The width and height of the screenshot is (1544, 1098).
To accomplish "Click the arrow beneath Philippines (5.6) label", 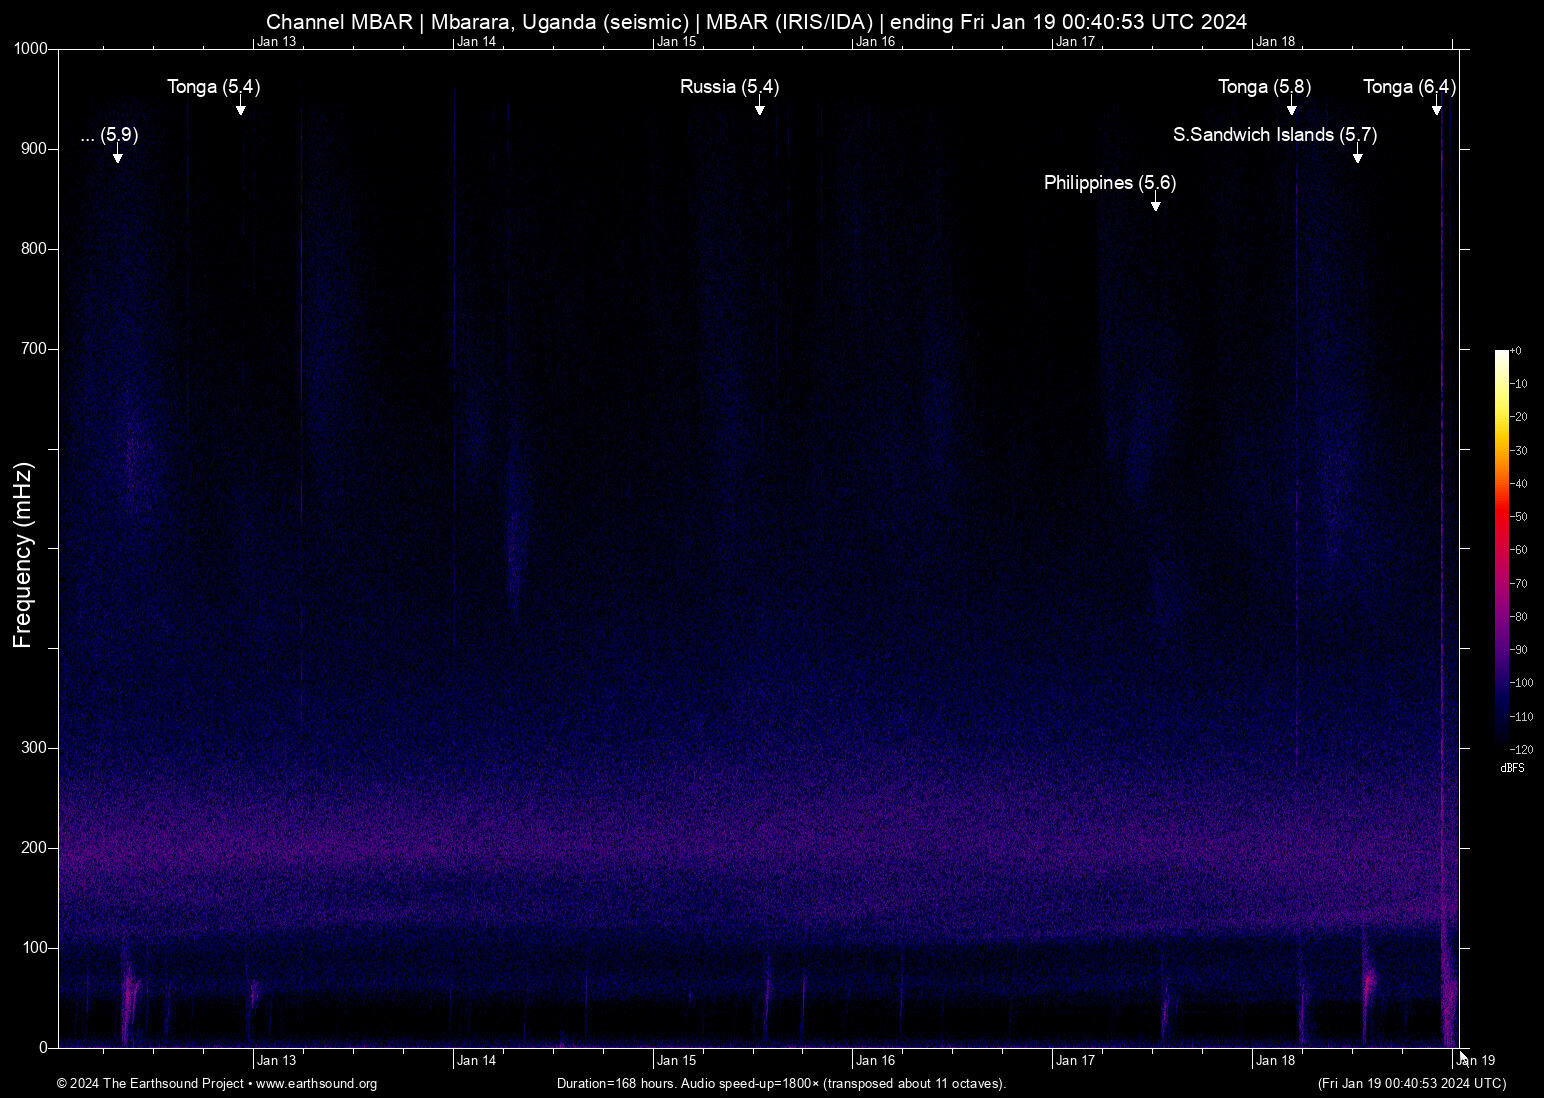I will [x=1156, y=204].
